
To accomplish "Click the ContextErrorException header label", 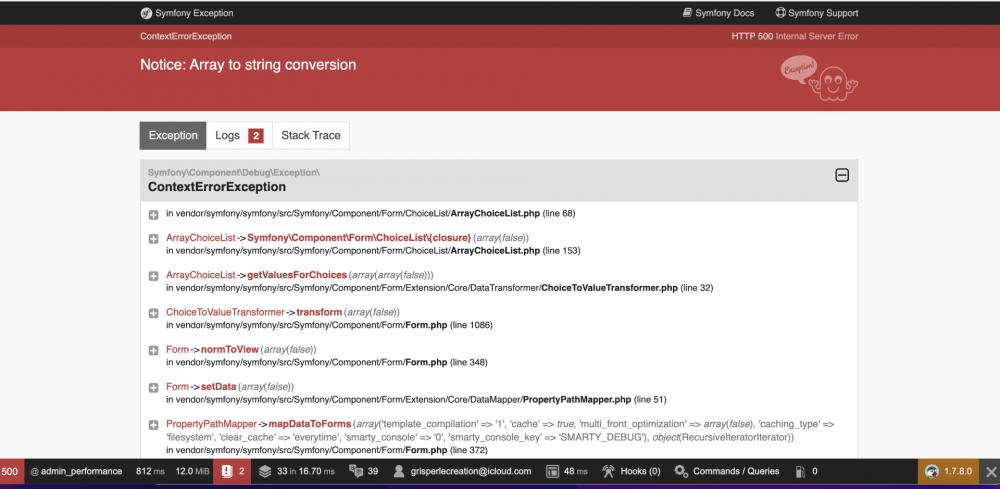I will pyautogui.click(x=186, y=36).
